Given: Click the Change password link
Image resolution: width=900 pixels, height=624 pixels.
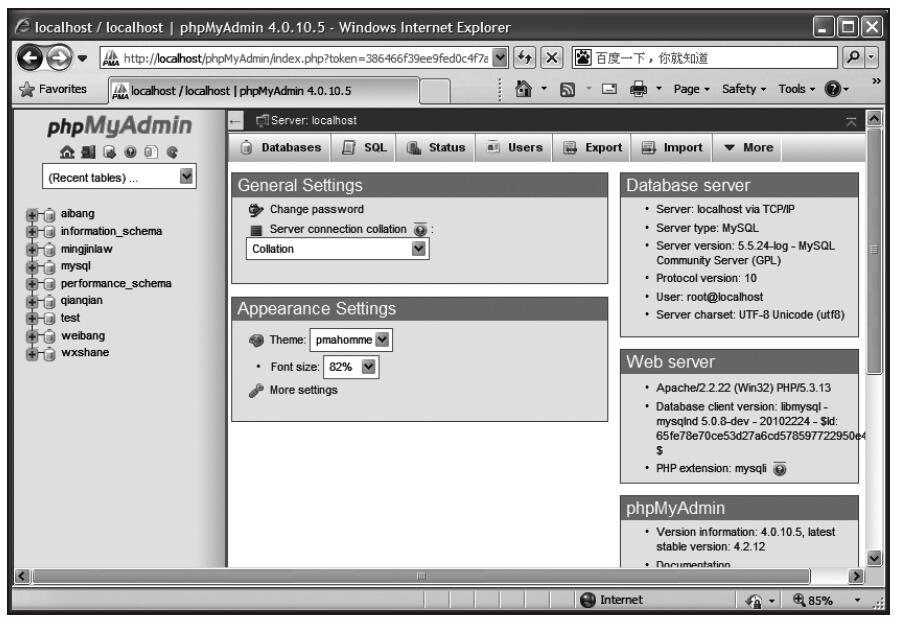Looking at the screenshot, I should coord(316,210).
